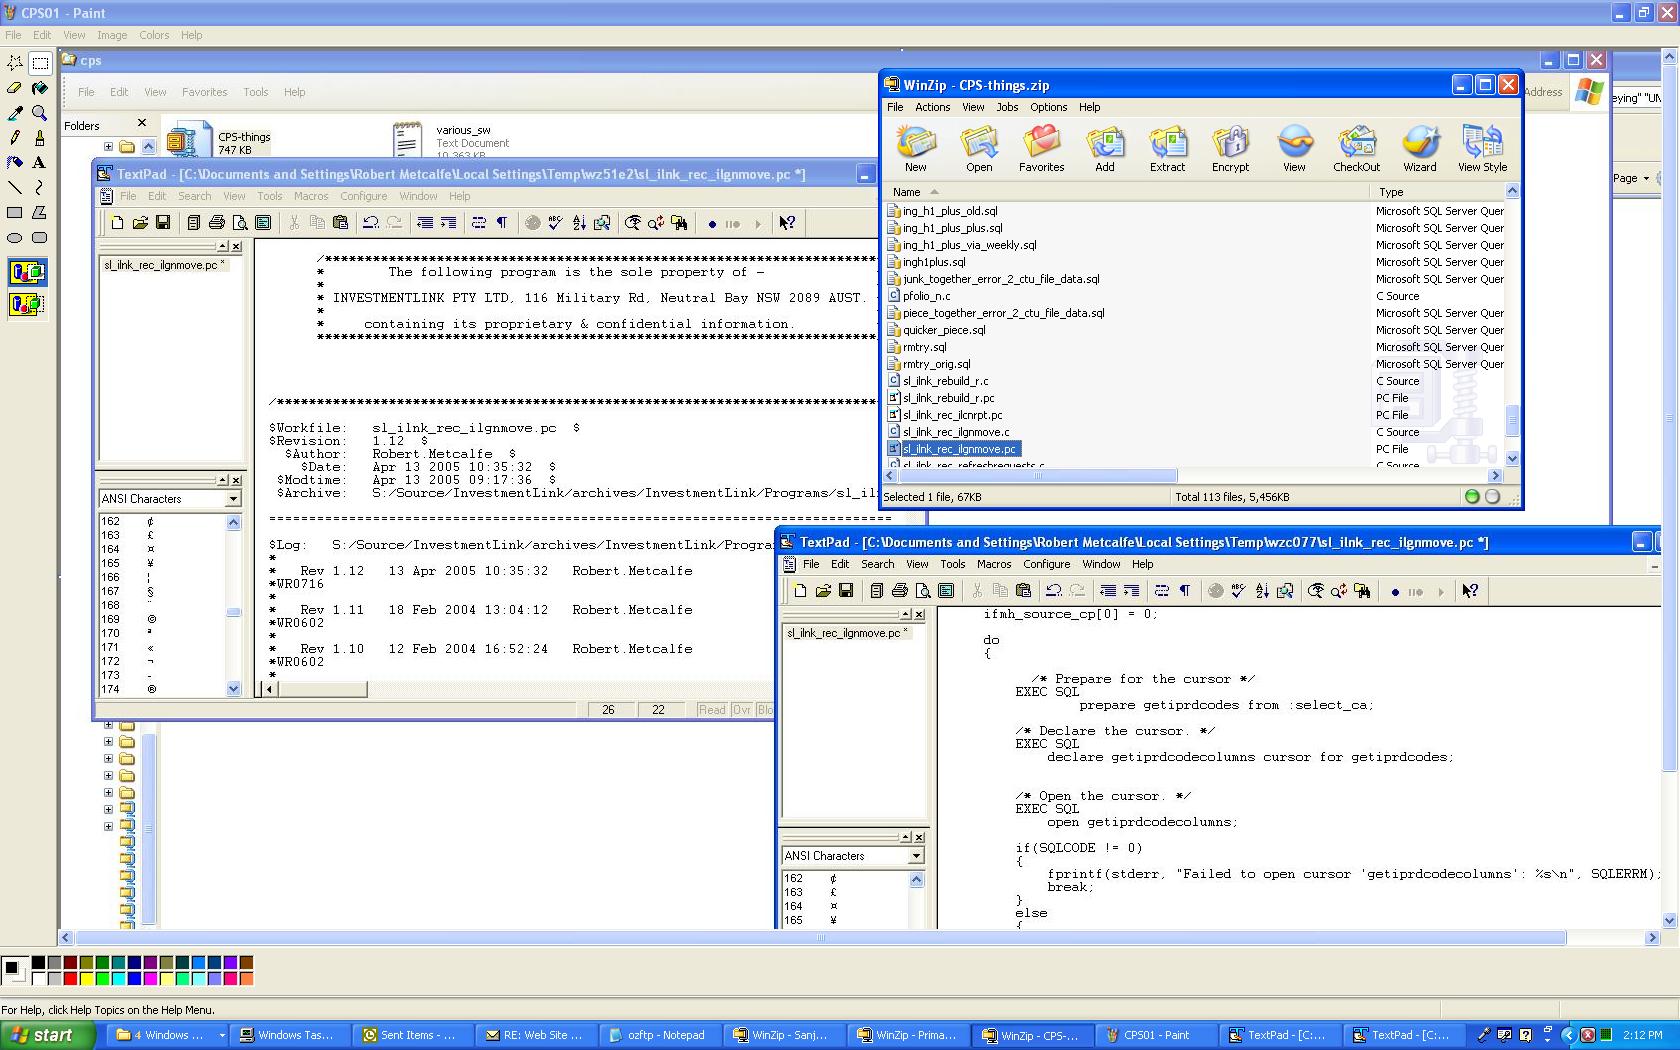Screen dimensions: 1680x1050
Task: Select the Pencil tool in Paint
Action: [15, 138]
